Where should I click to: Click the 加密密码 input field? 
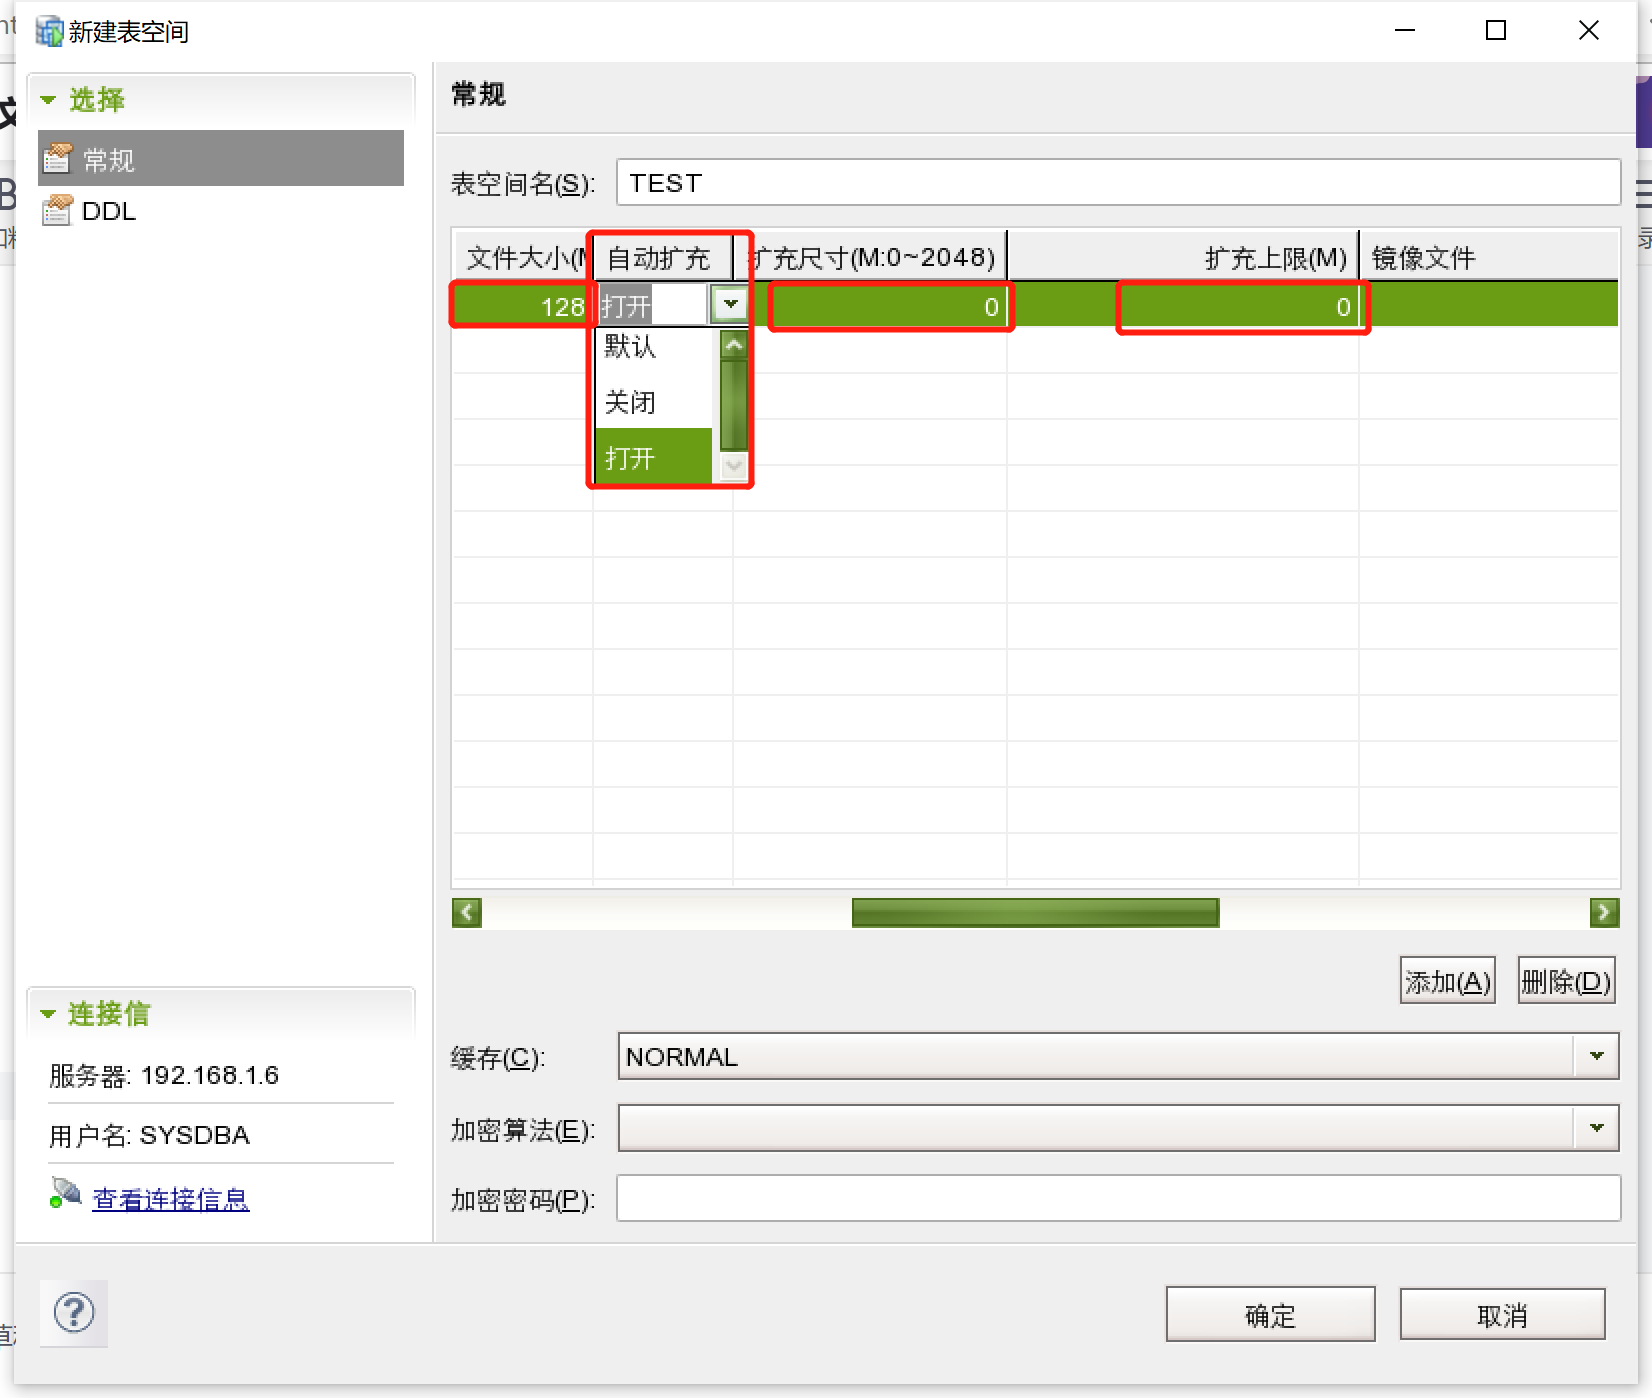(1118, 1198)
